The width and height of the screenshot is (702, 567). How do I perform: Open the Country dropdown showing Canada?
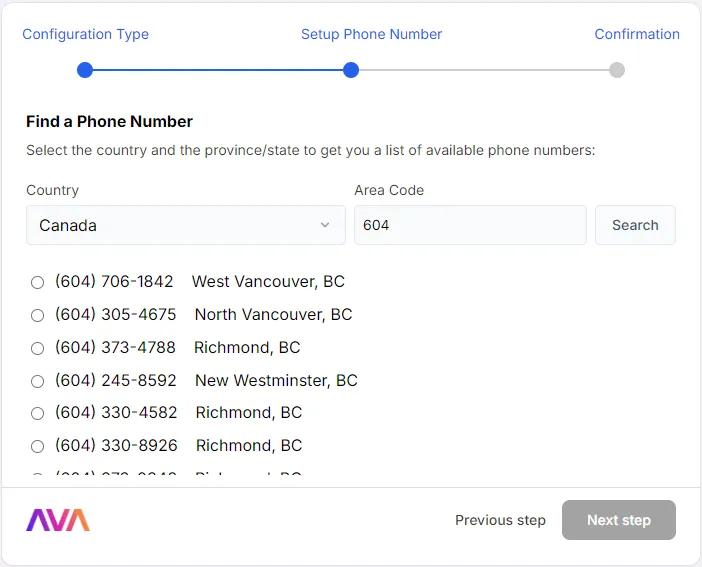pyautogui.click(x=186, y=225)
